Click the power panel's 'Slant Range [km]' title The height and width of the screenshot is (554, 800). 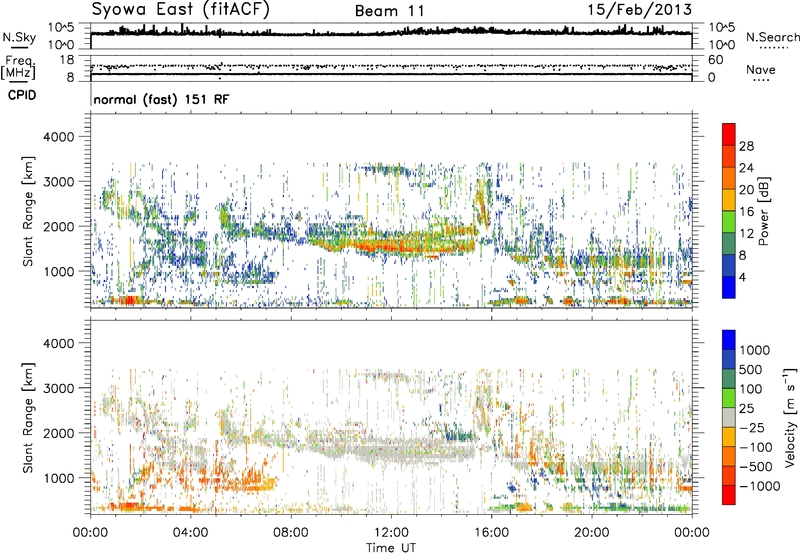coord(28,211)
